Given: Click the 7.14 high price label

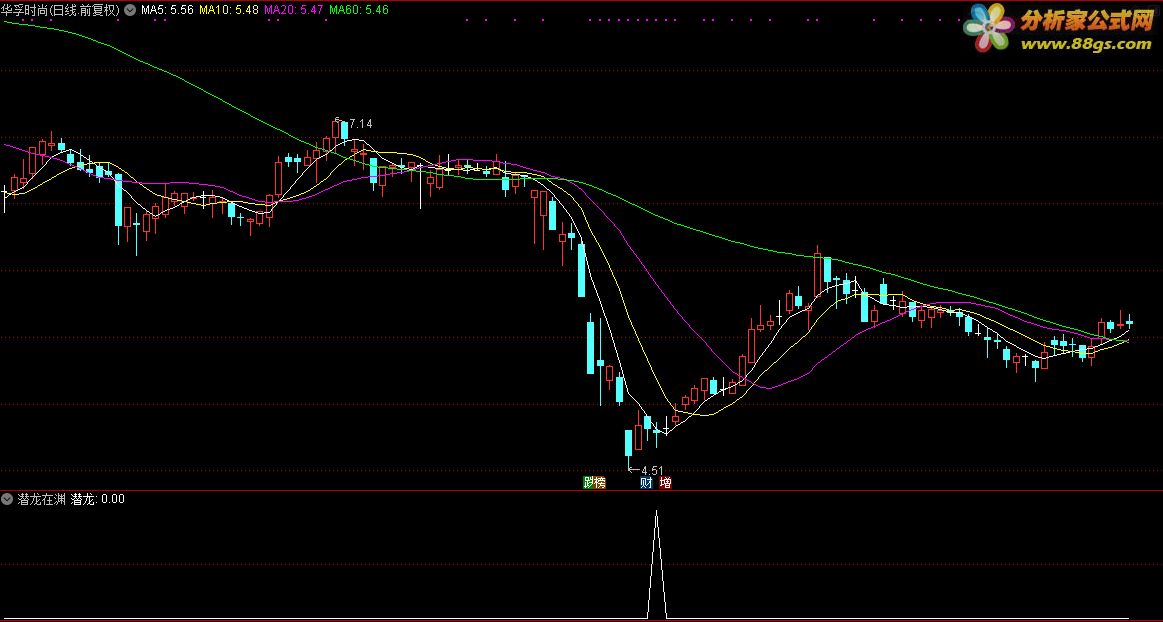Looking at the screenshot, I should [360, 124].
